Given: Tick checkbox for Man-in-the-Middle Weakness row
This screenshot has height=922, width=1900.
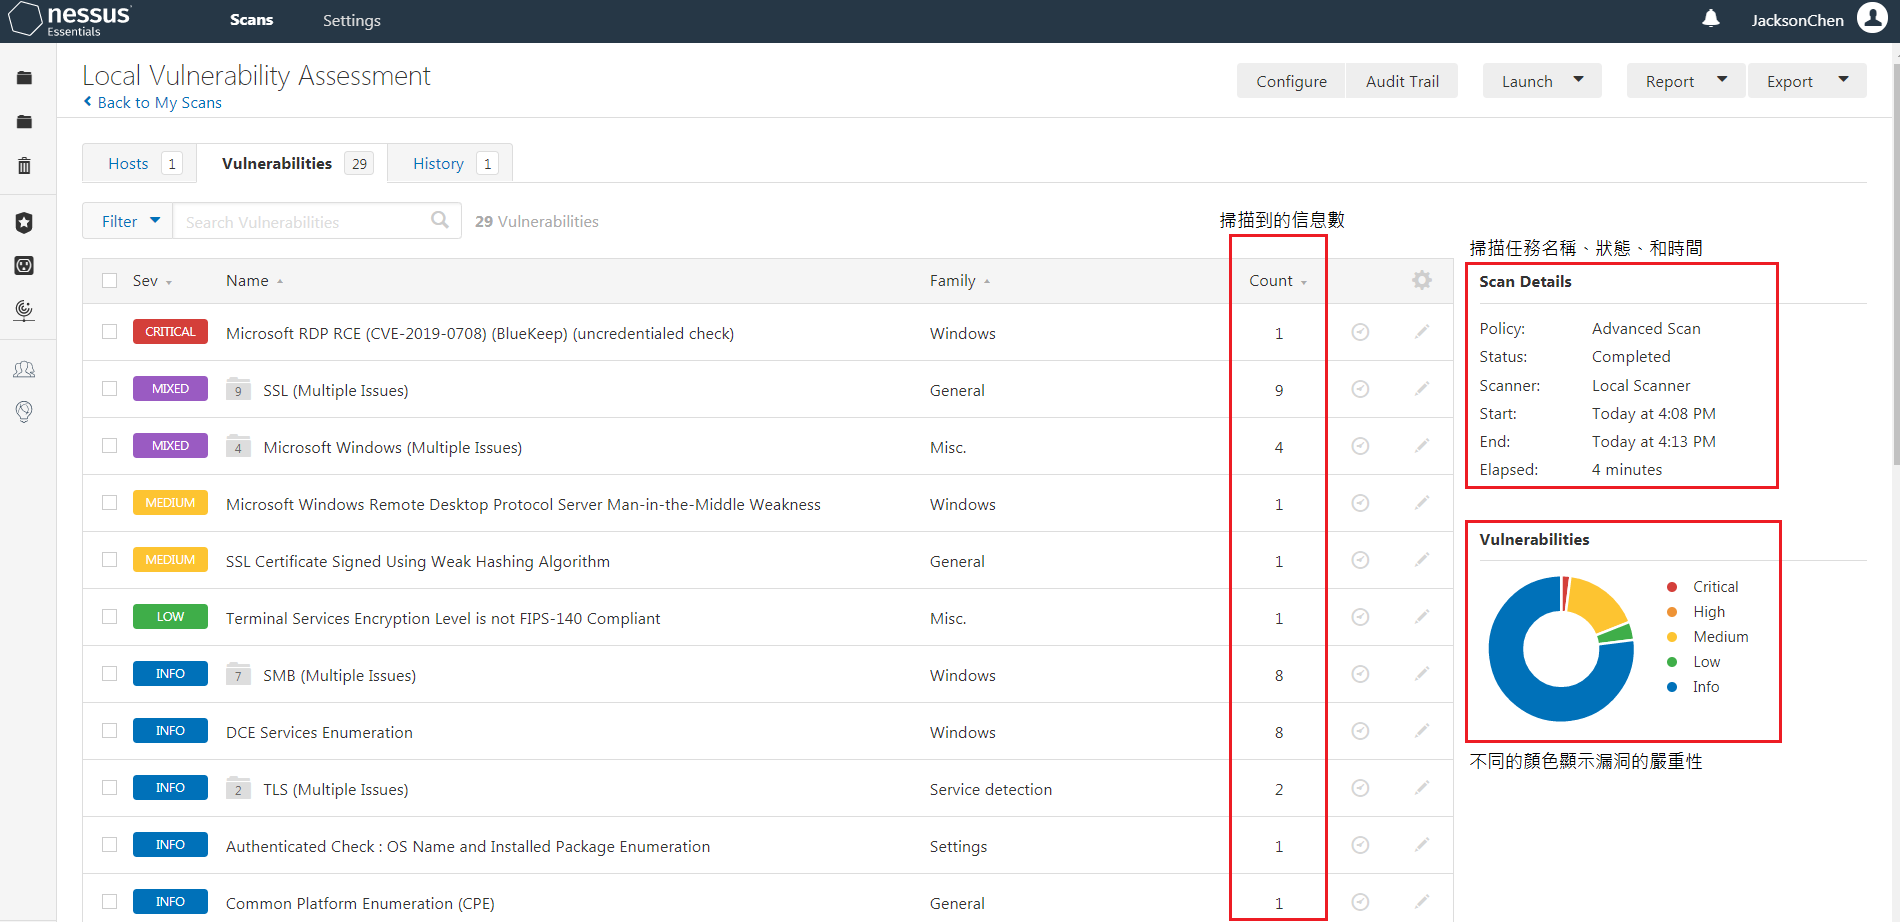Looking at the screenshot, I should (110, 502).
